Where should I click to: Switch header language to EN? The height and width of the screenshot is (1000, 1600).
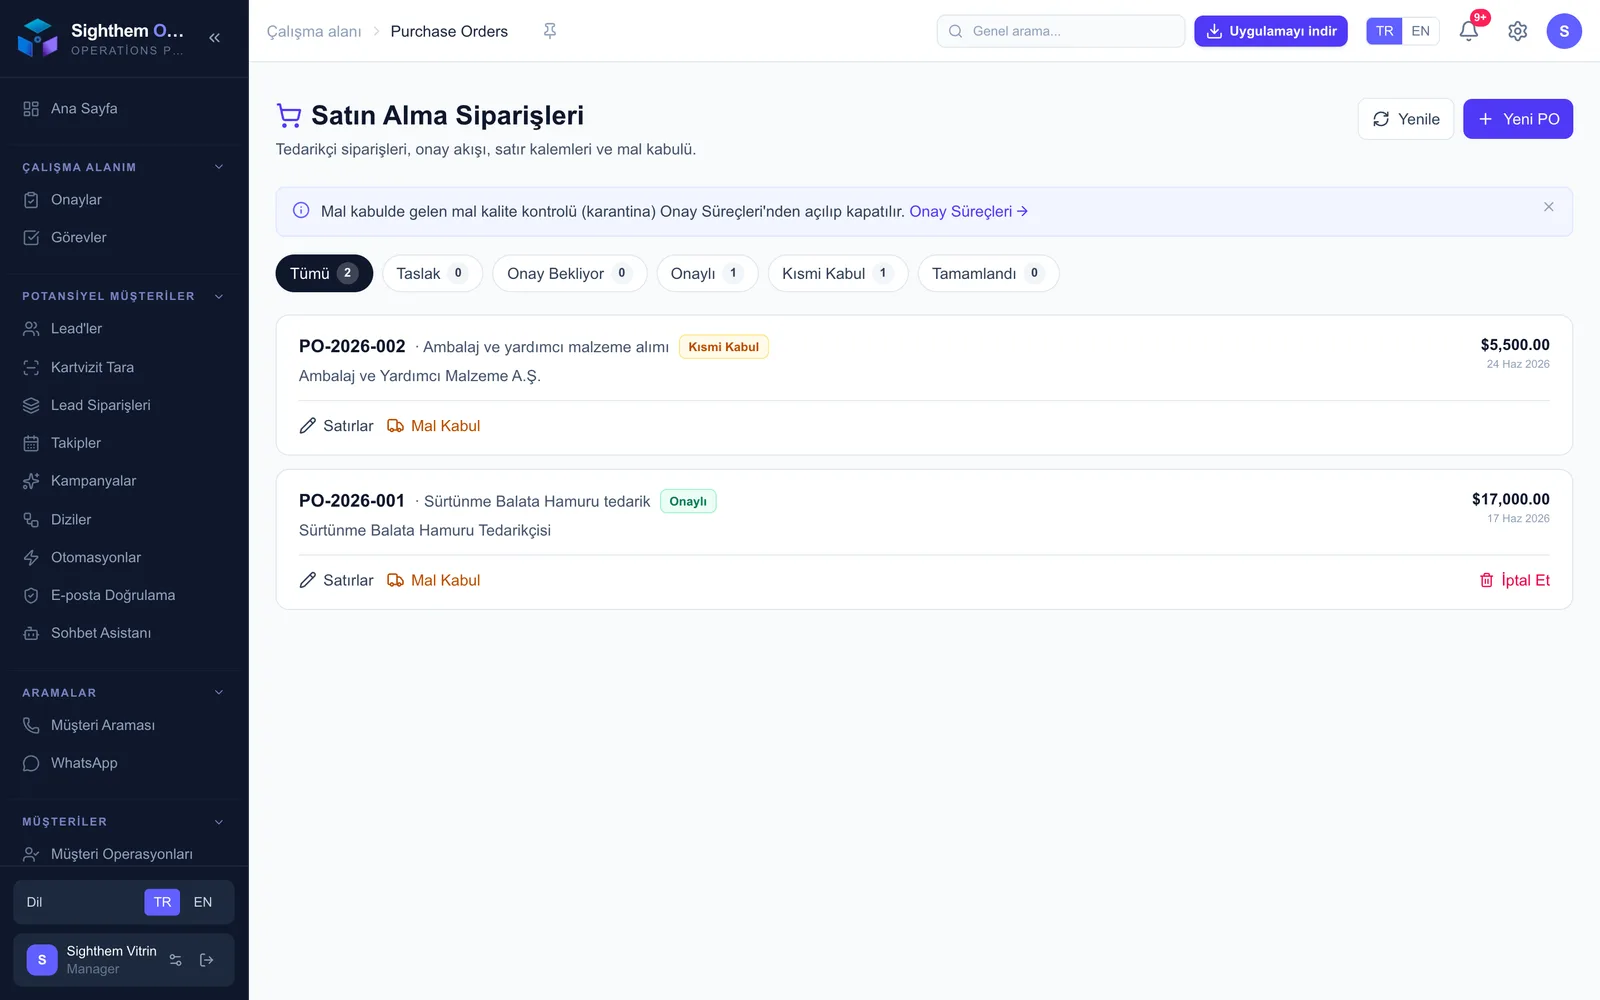1420,31
